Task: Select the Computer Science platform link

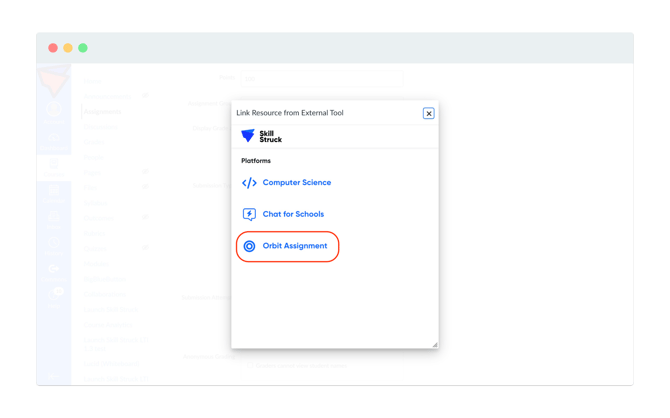Action: [297, 183]
